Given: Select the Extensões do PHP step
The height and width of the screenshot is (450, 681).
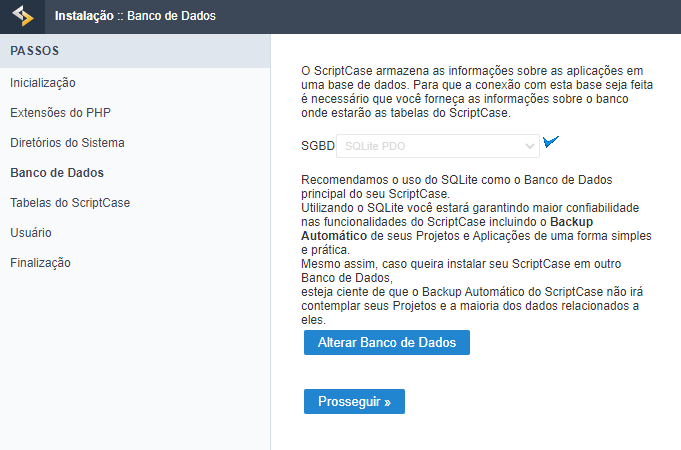Looking at the screenshot, I should (x=60, y=113).
